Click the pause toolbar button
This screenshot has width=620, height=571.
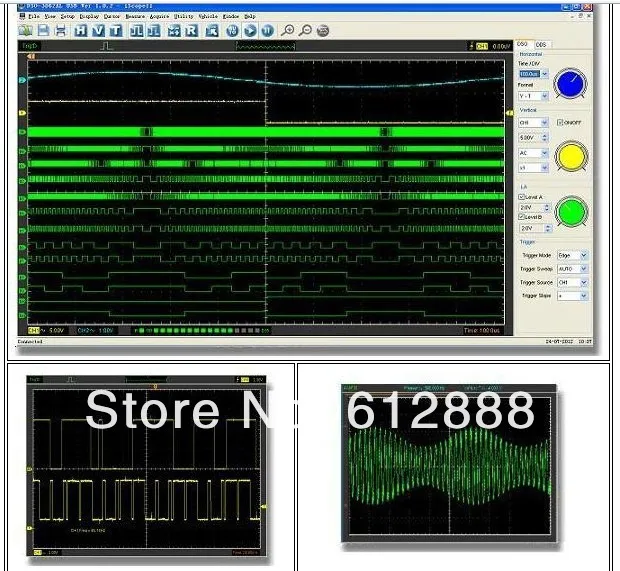tap(267, 30)
